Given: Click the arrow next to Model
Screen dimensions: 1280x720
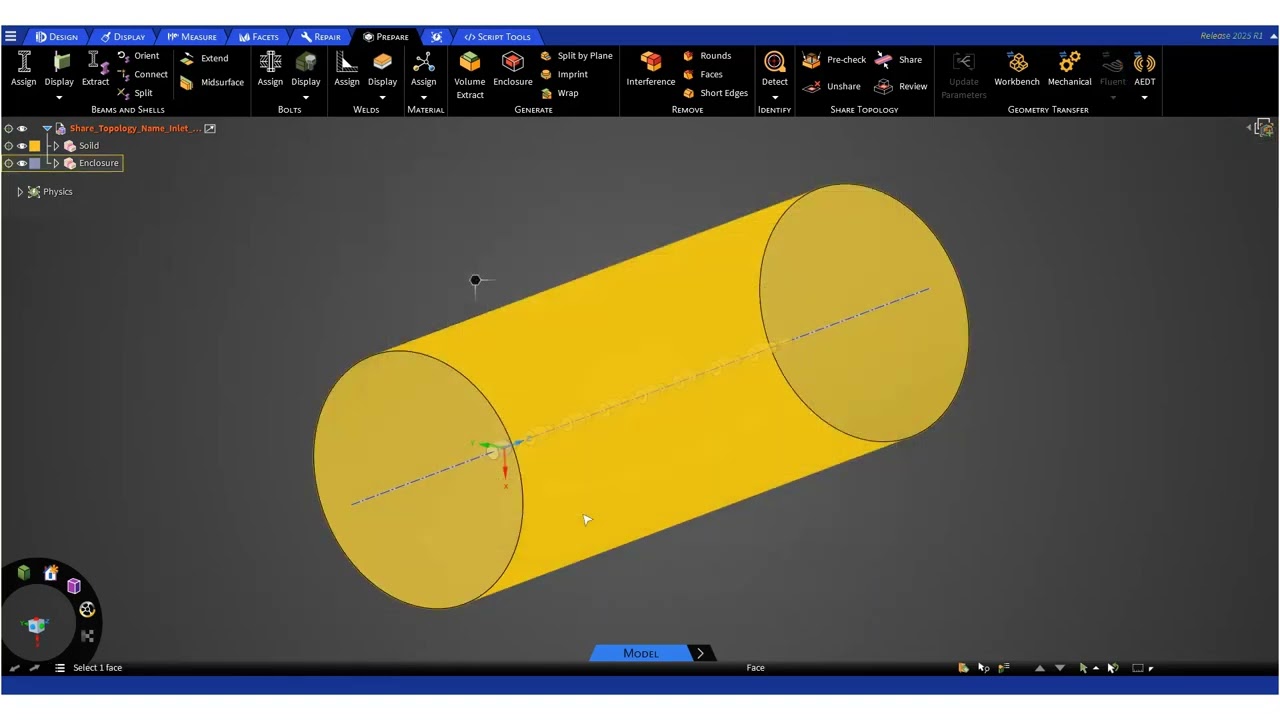Looking at the screenshot, I should click(700, 654).
